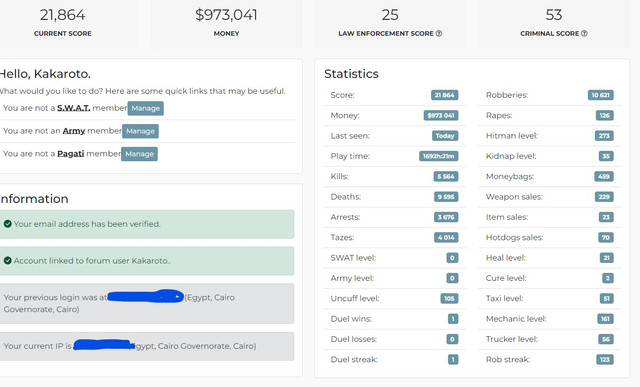Image resolution: width=640 pixels, height=387 pixels.
Task: Click the Uncuff level badge 105
Action: coord(449,298)
